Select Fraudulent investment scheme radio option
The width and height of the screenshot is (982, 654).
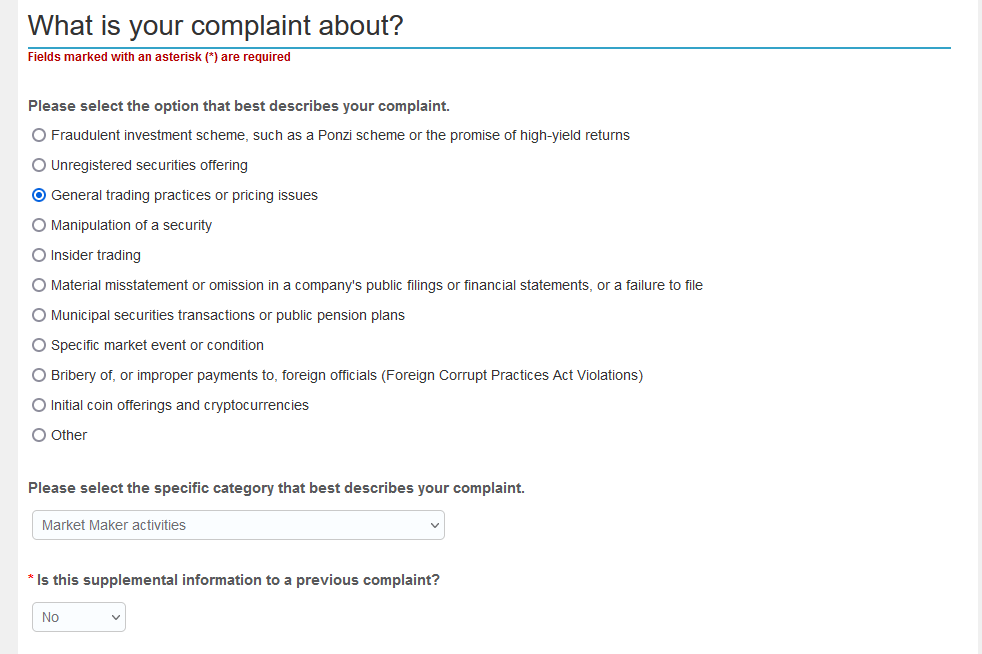pos(39,135)
